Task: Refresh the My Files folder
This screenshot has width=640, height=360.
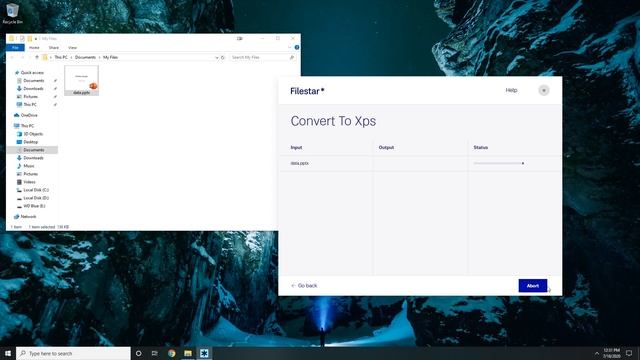Action: click(223, 58)
